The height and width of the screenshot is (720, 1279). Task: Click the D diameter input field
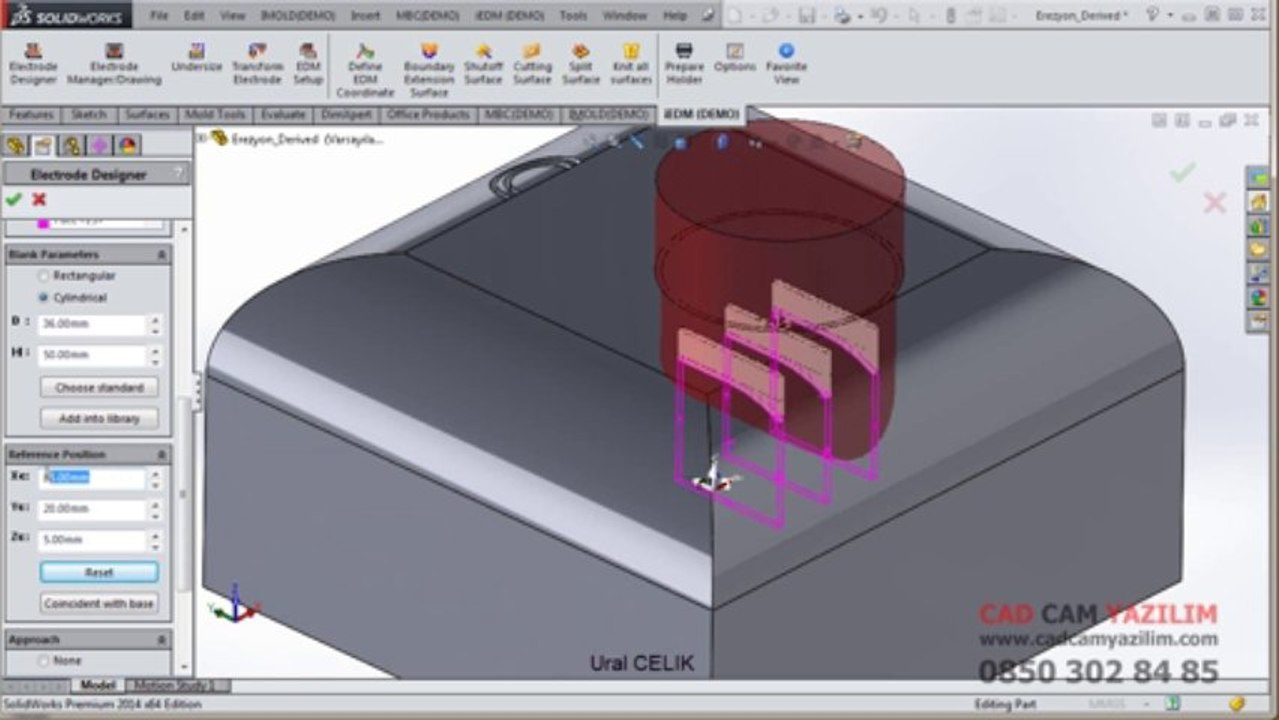tap(92, 325)
